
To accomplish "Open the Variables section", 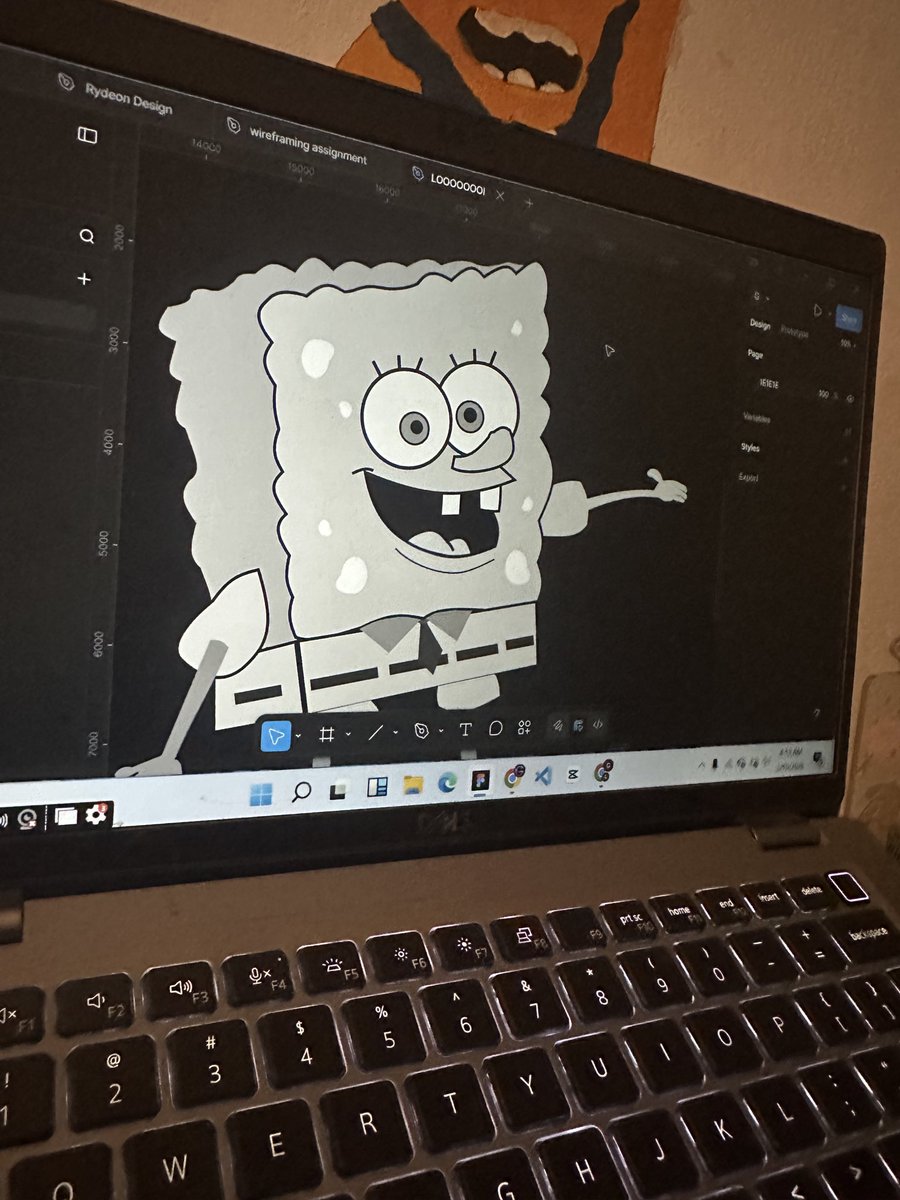I will coord(756,418).
